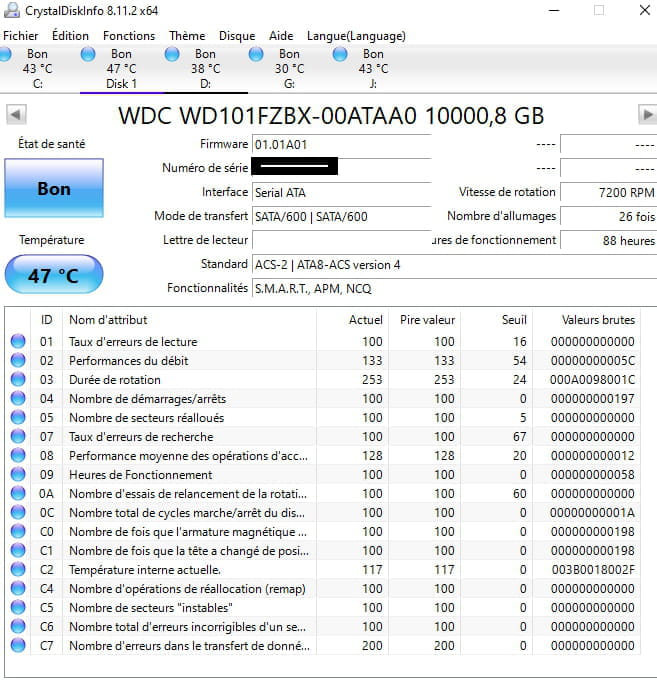The height and width of the screenshot is (681, 657).
Task: Click the Valeurs brutes column header
Action: (586, 320)
